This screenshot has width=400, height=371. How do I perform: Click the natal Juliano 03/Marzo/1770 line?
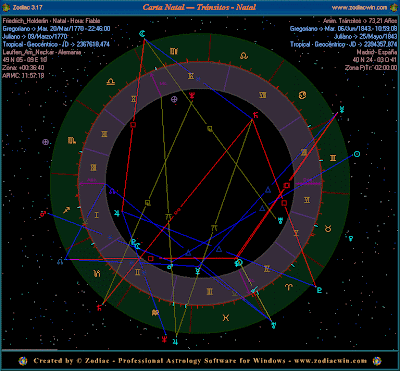click(x=35, y=36)
